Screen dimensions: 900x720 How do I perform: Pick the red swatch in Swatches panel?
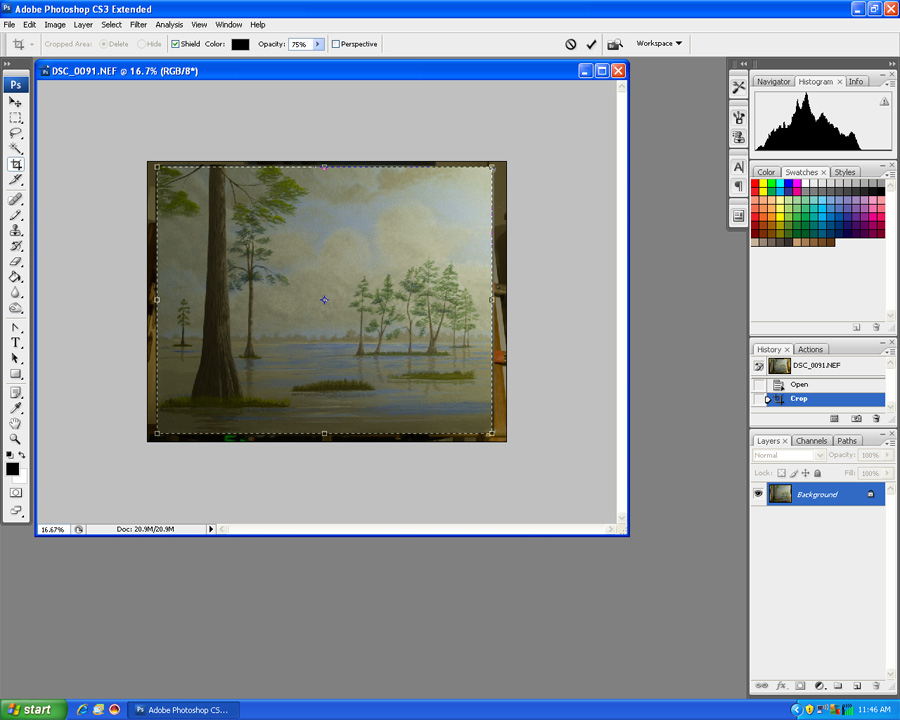click(755, 183)
